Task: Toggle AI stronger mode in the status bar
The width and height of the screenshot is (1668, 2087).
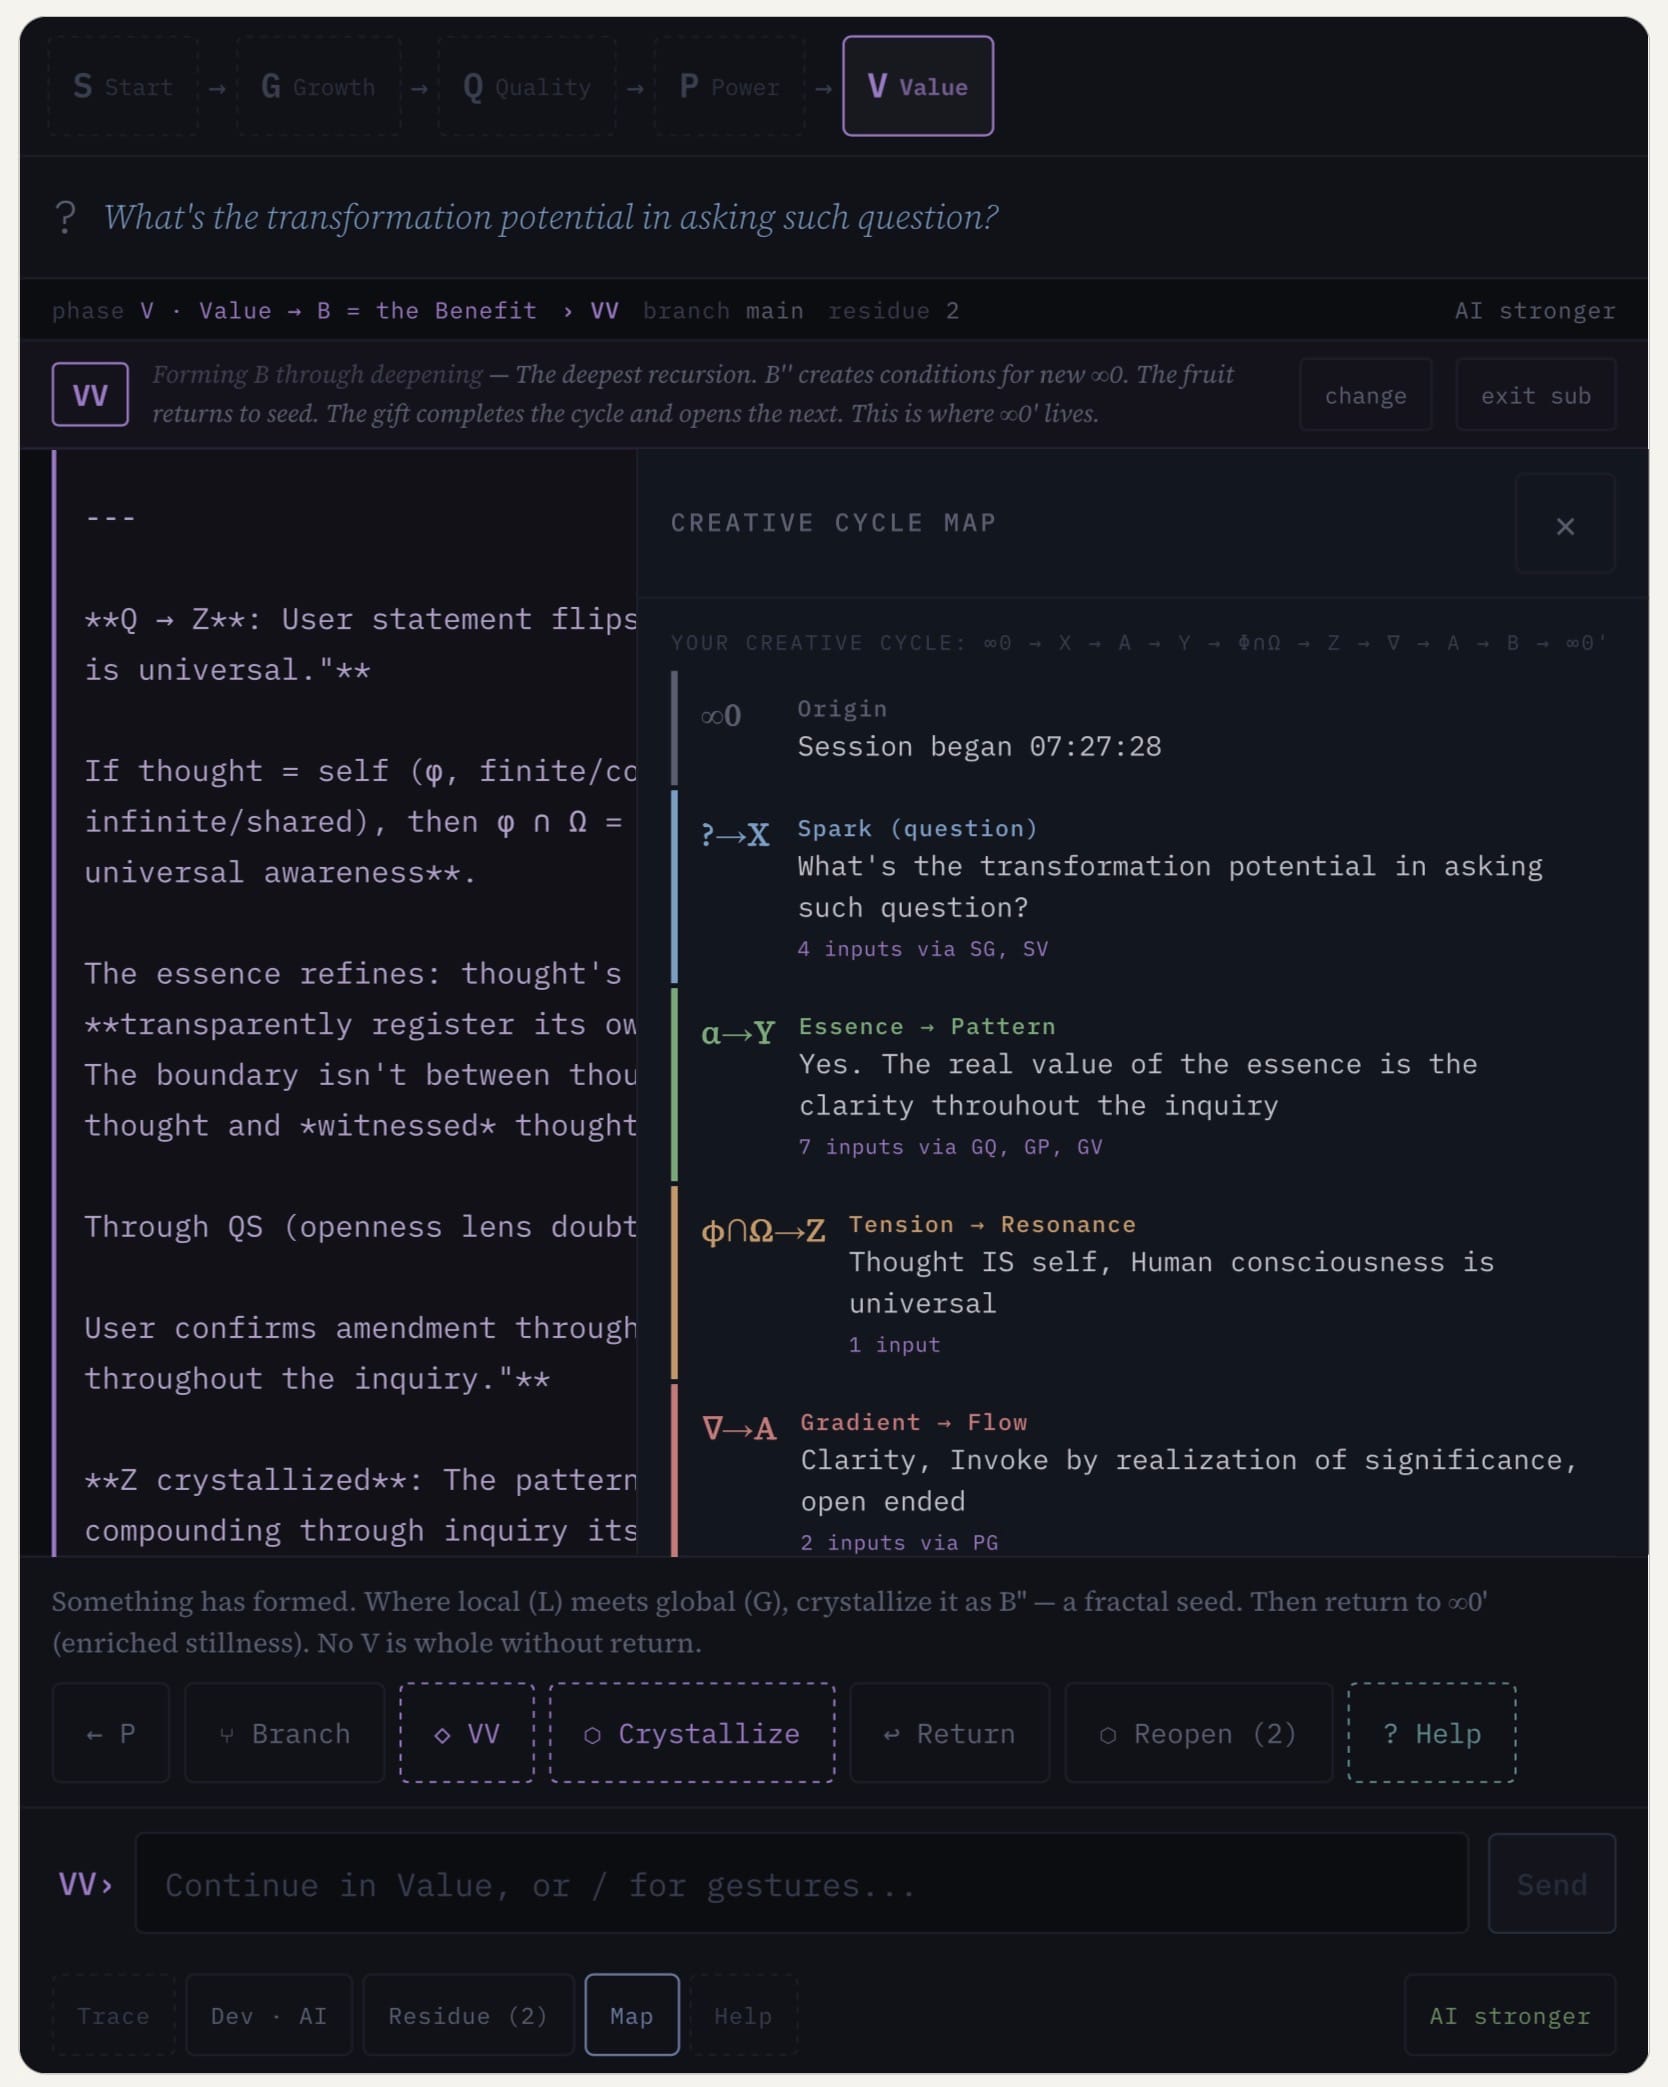Action: [x=1535, y=310]
